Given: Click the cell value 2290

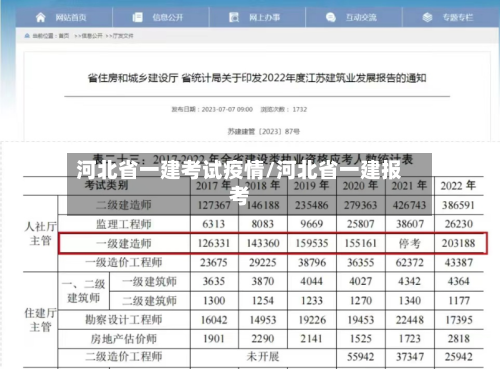Looking at the screenshot, I should pos(263,339).
